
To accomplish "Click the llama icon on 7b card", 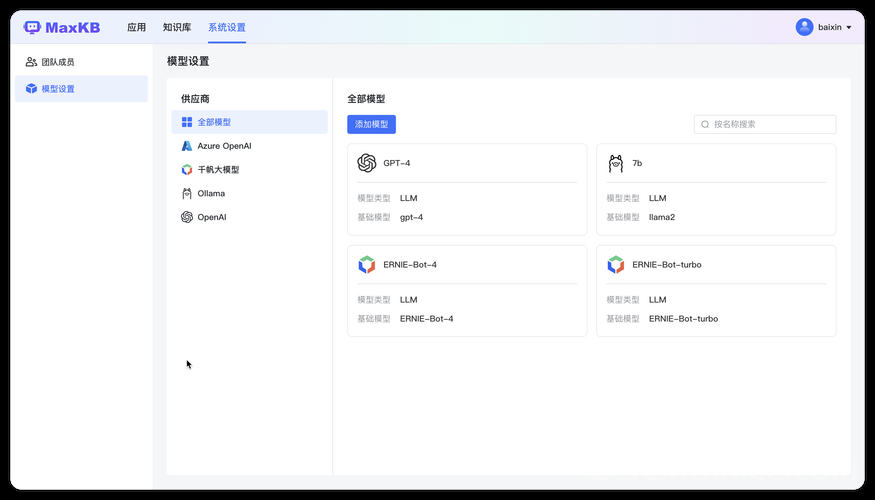I will click(x=616, y=164).
